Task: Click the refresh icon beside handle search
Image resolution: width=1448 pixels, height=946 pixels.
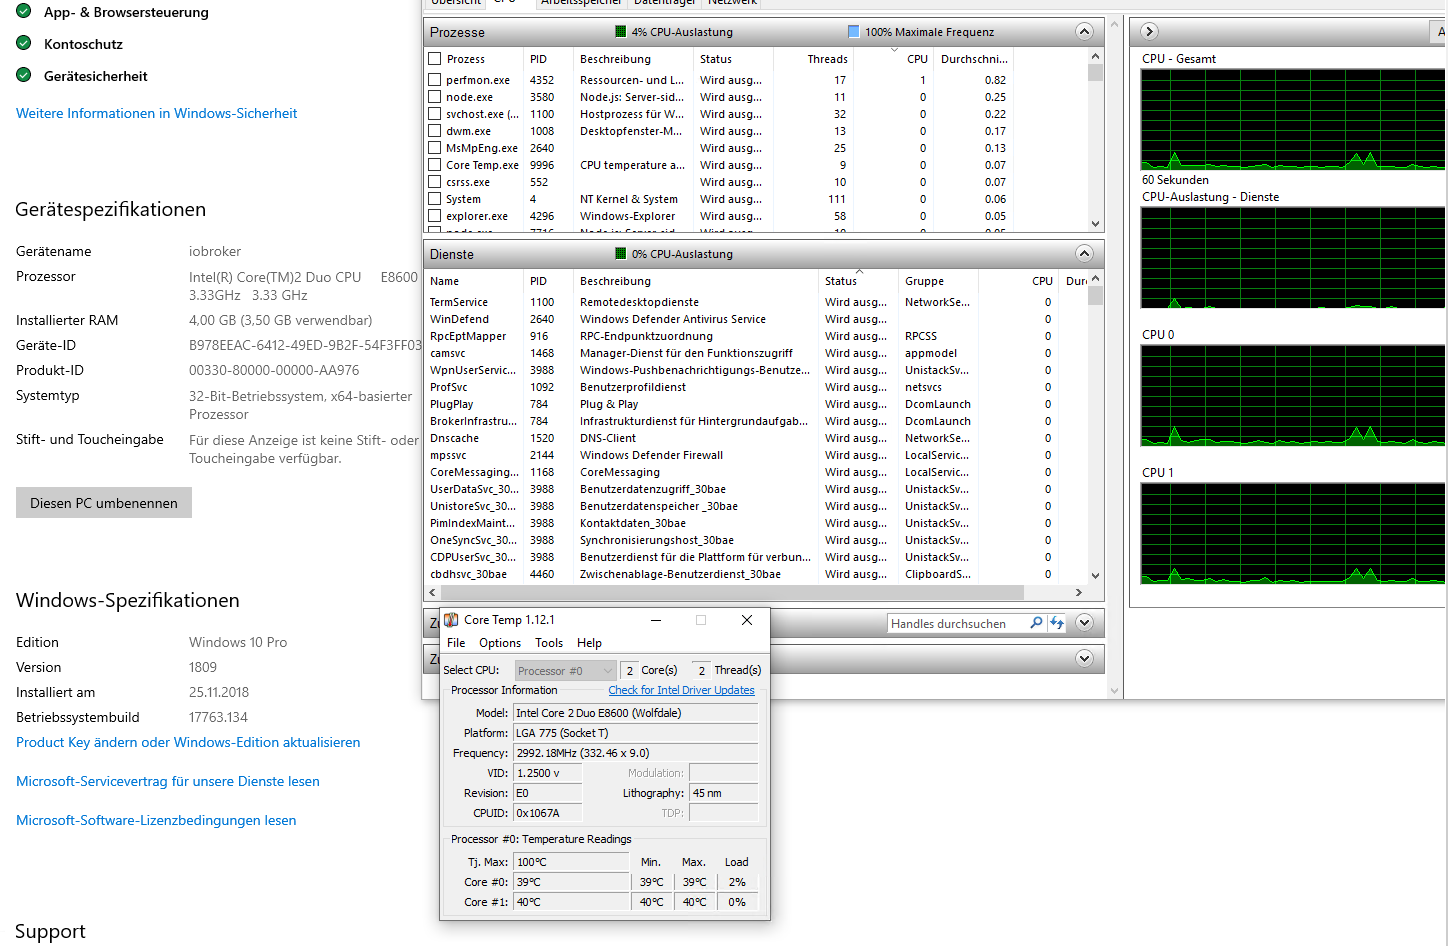Action: [x=1057, y=623]
